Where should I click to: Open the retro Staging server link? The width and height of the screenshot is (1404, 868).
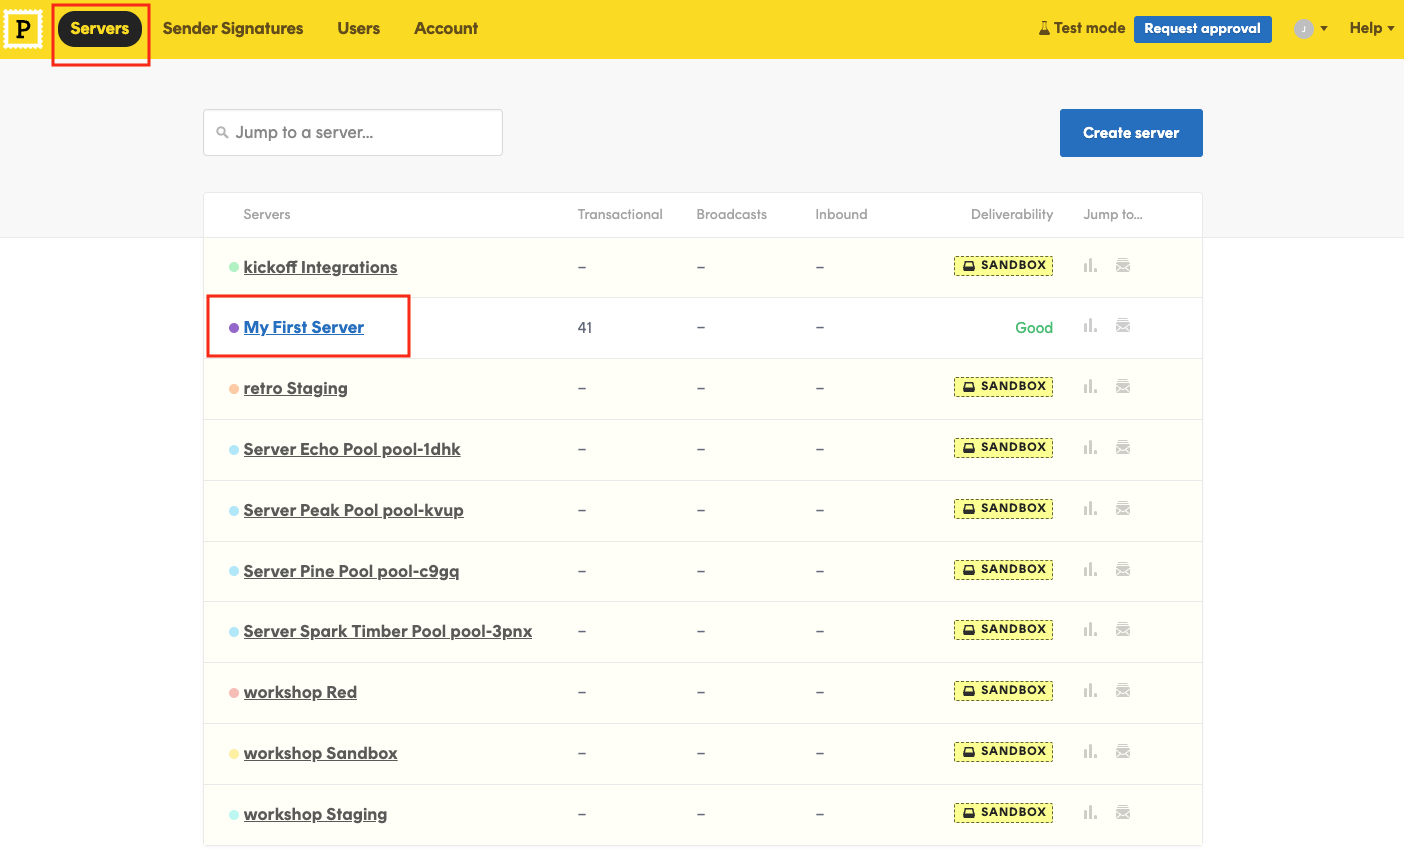tap(295, 388)
